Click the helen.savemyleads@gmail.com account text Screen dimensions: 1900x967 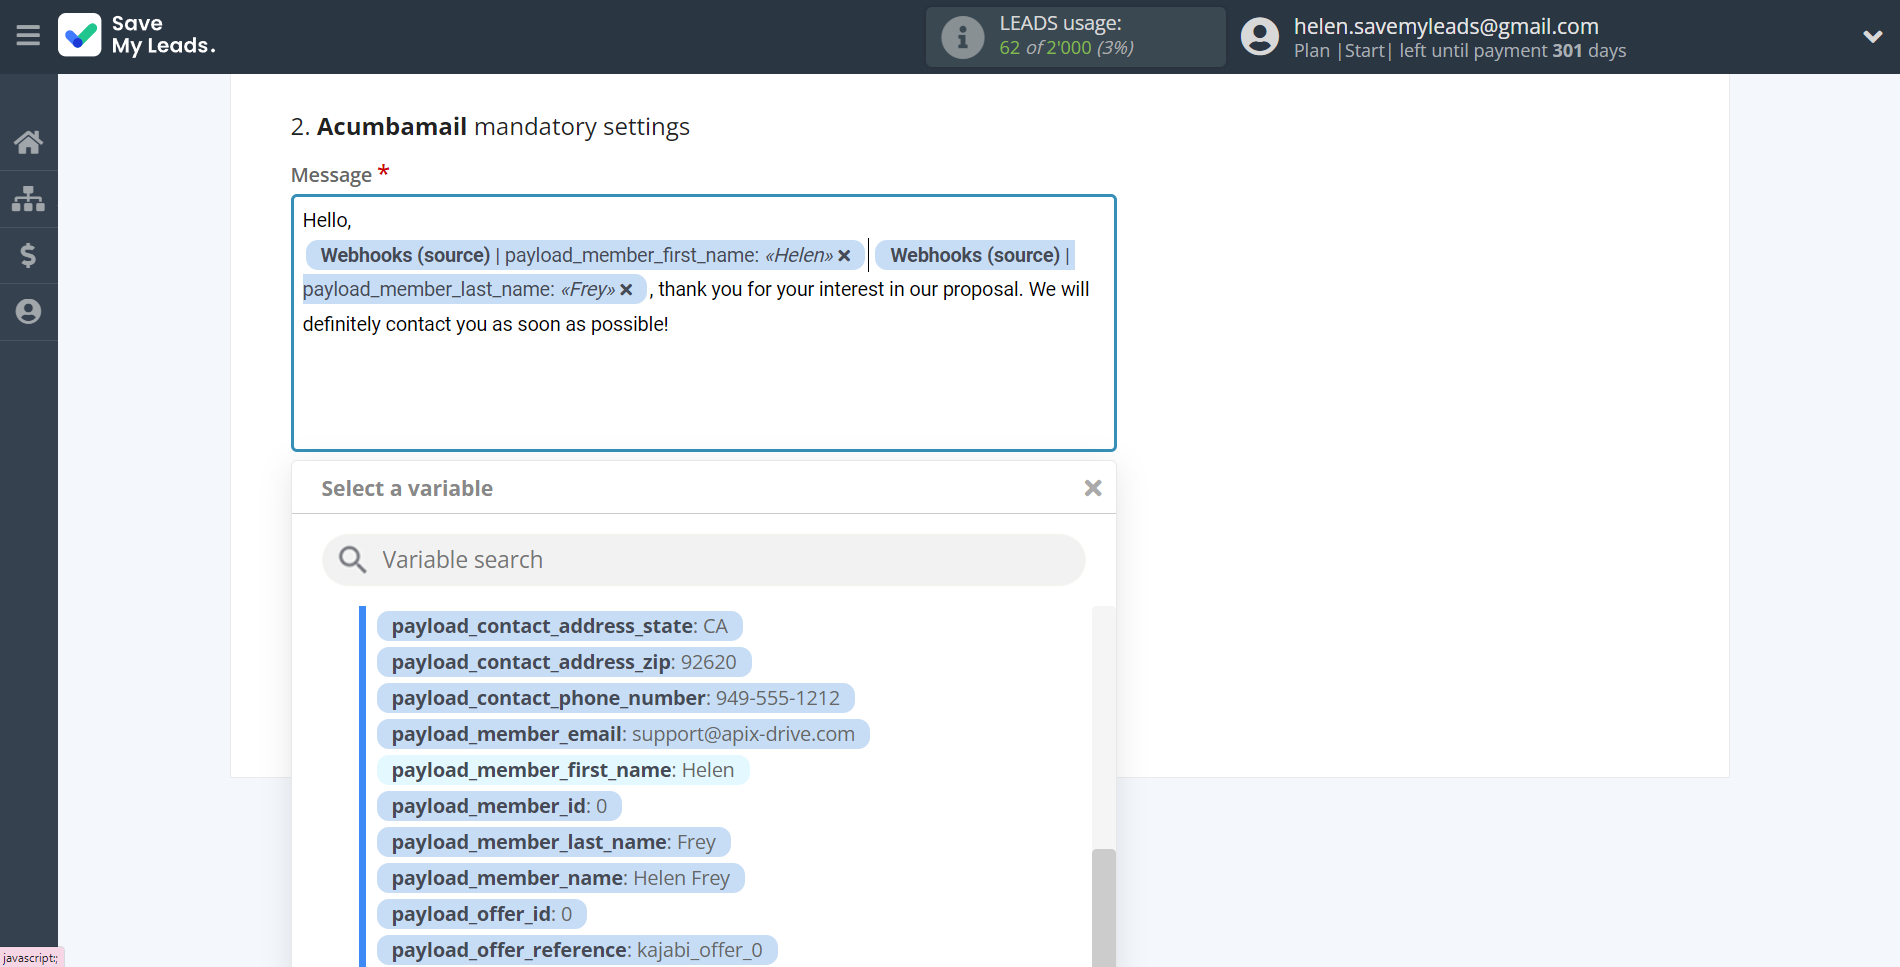pyautogui.click(x=1446, y=26)
